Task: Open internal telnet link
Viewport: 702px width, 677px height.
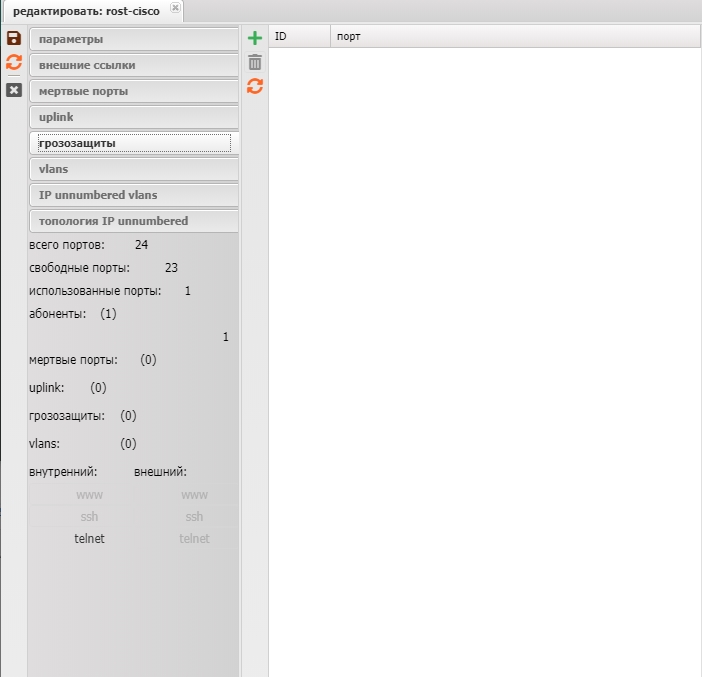Action: [x=89, y=539]
